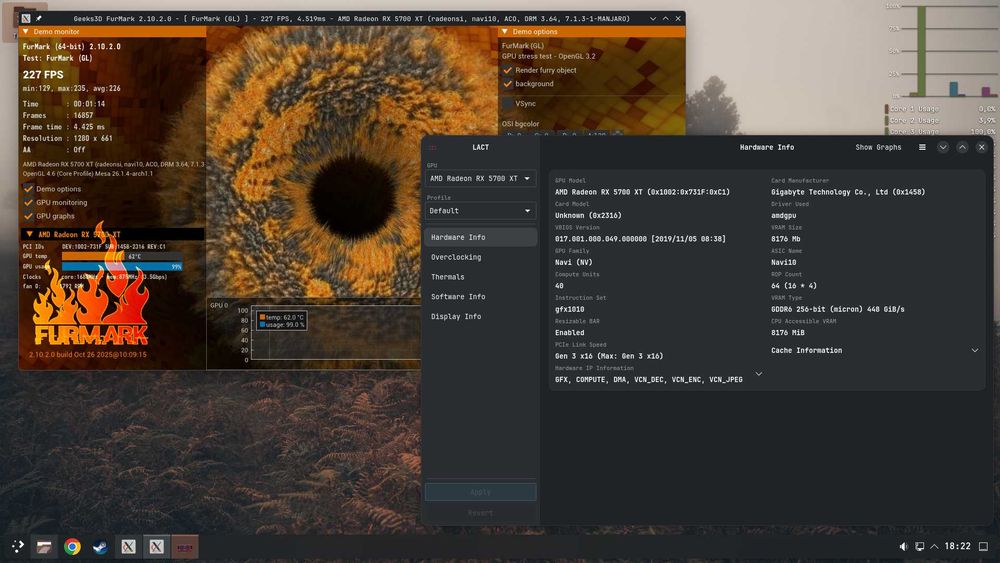This screenshot has height=563, width=1000.
Task: Click Show Graphs button in LACT
Action: click(x=878, y=147)
